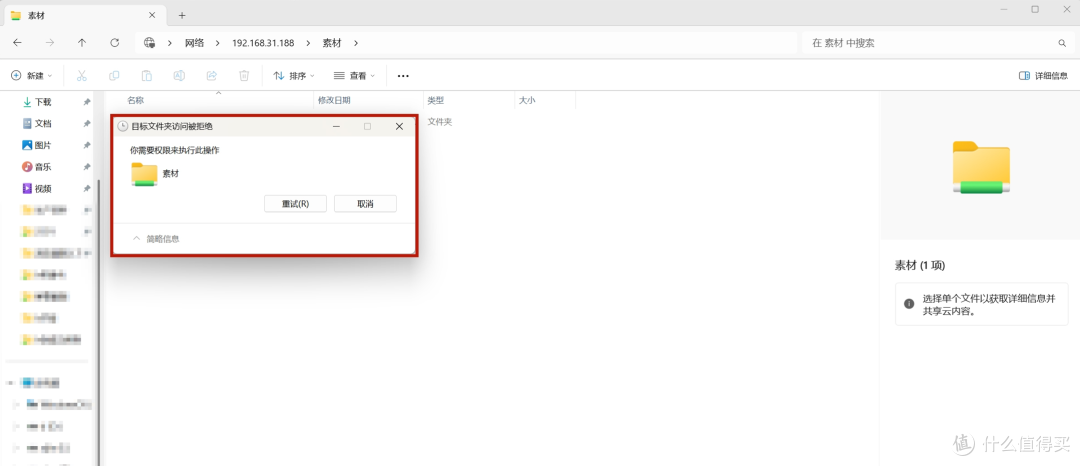Expand the chevron after 素材 breadcrumb
Image resolution: width=1080 pixels, height=466 pixels.
(356, 43)
